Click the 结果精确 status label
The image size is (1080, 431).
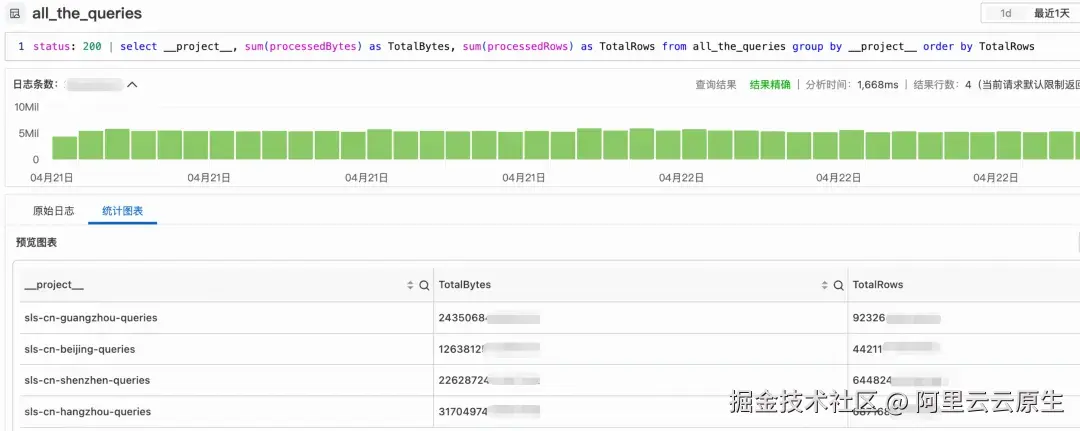click(770, 85)
